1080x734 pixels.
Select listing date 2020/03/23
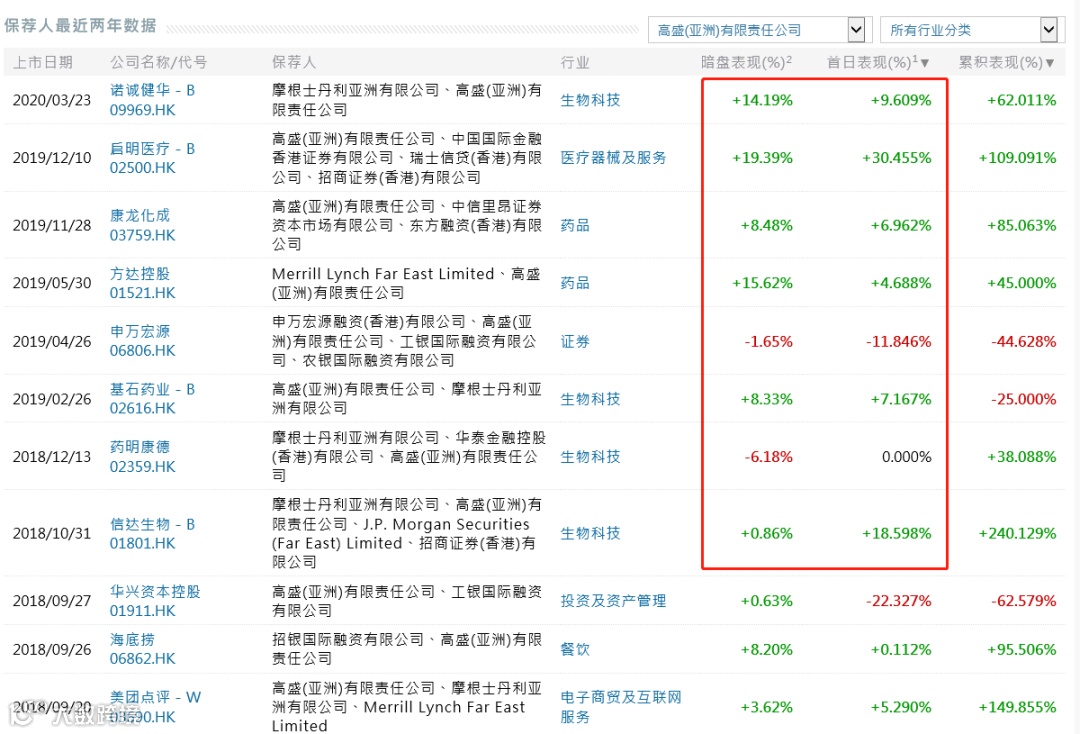click(52, 101)
